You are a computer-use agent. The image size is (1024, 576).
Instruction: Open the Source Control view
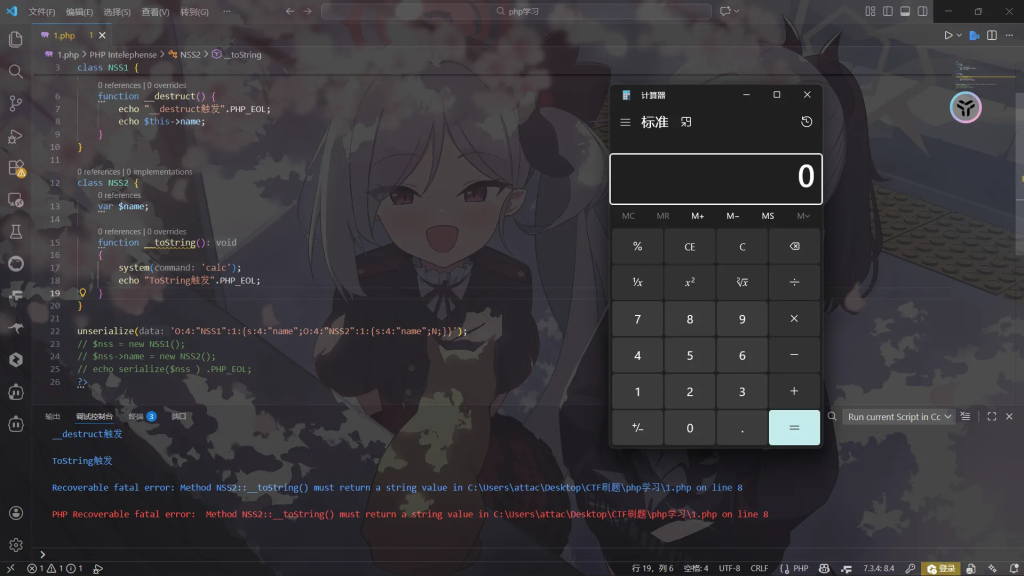coord(15,103)
